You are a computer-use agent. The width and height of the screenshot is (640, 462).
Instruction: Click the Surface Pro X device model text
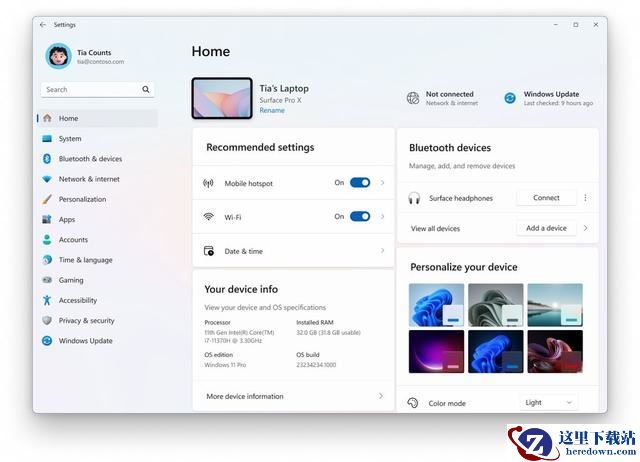tap(280, 100)
